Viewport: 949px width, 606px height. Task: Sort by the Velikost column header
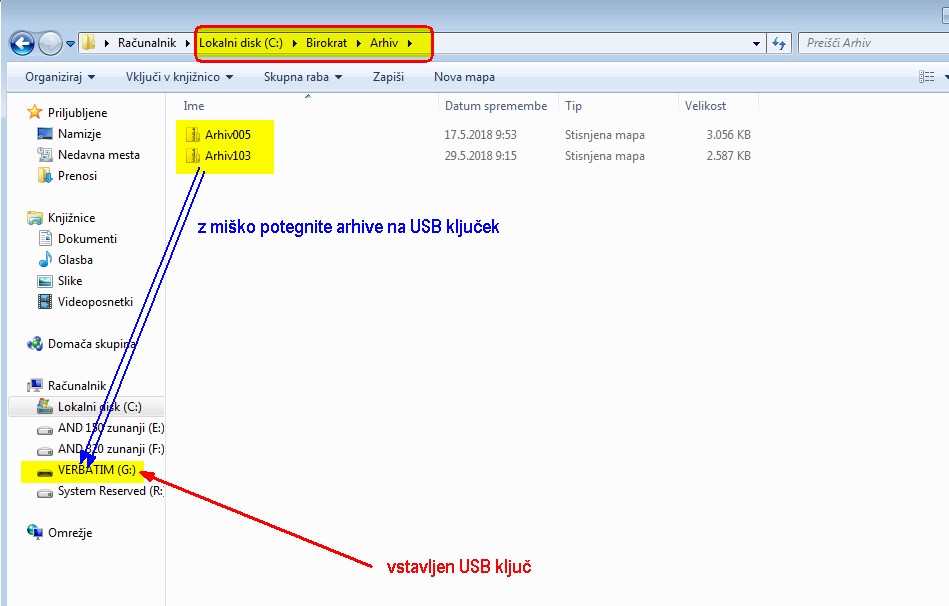click(x=705, y=106)
